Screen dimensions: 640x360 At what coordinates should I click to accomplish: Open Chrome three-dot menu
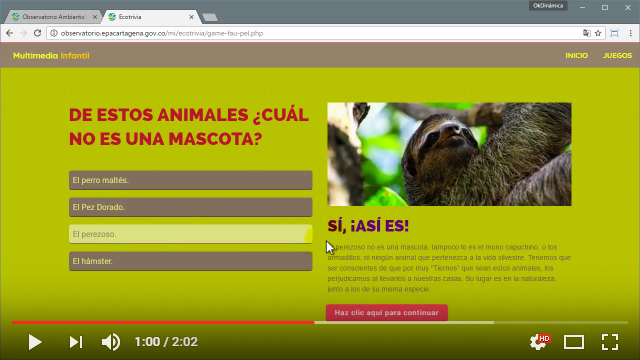click(x=631, y=33)
